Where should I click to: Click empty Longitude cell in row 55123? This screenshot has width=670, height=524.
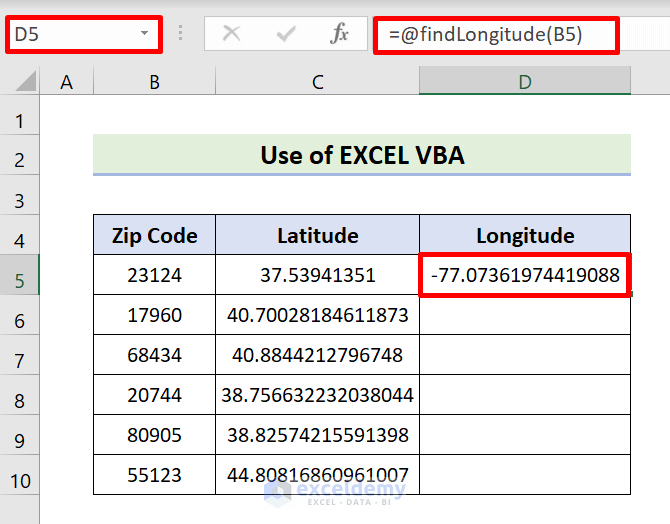(525, 475)
